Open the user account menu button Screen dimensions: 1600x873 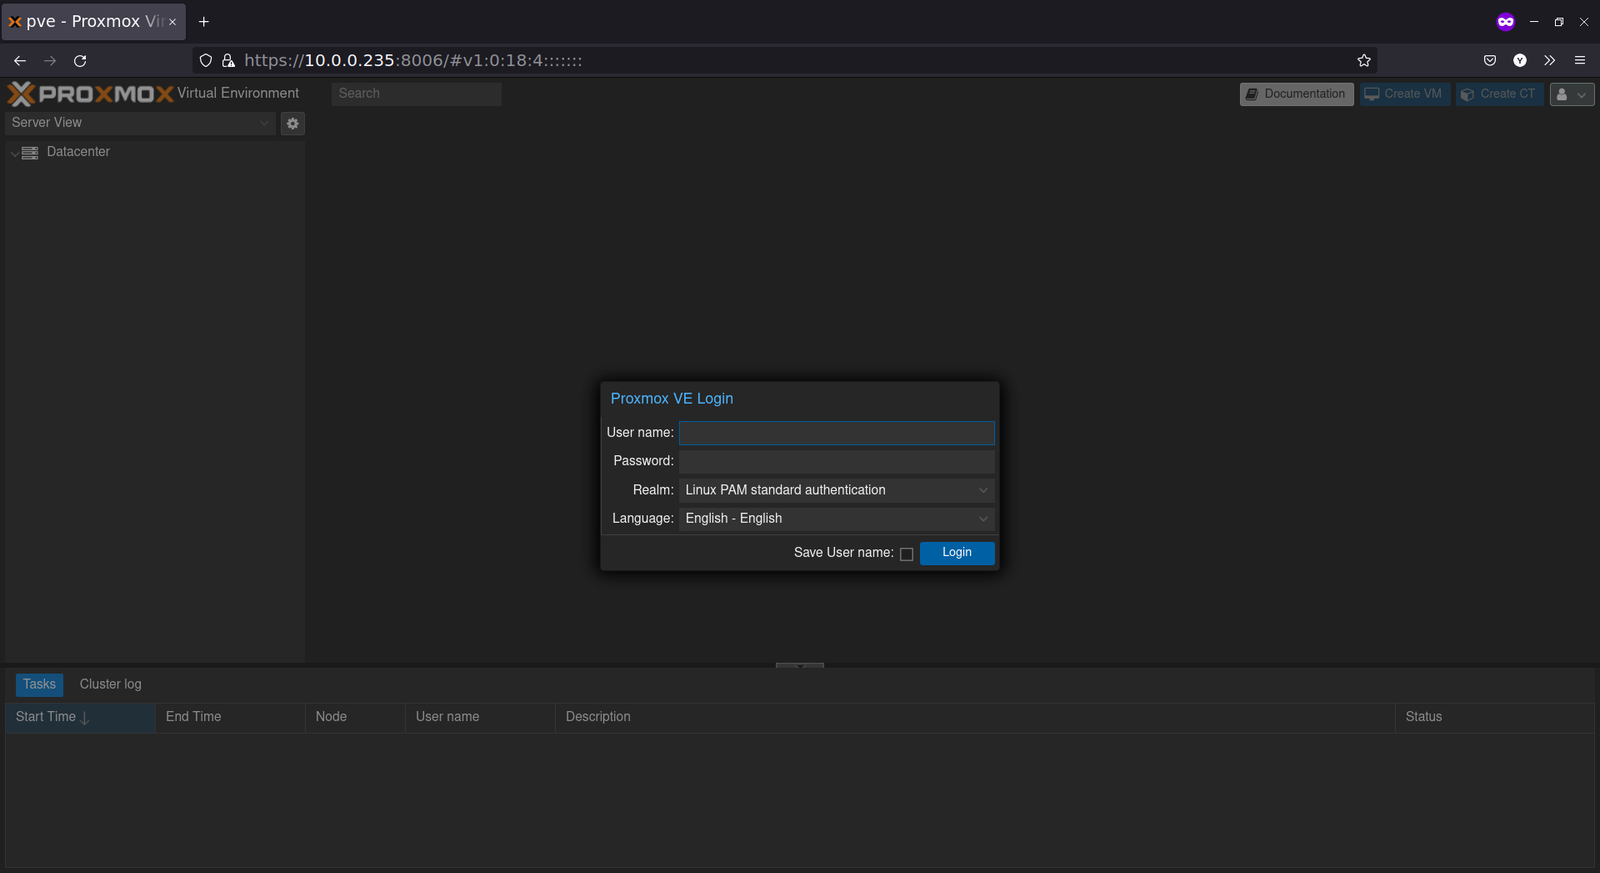coord(1572,94)
